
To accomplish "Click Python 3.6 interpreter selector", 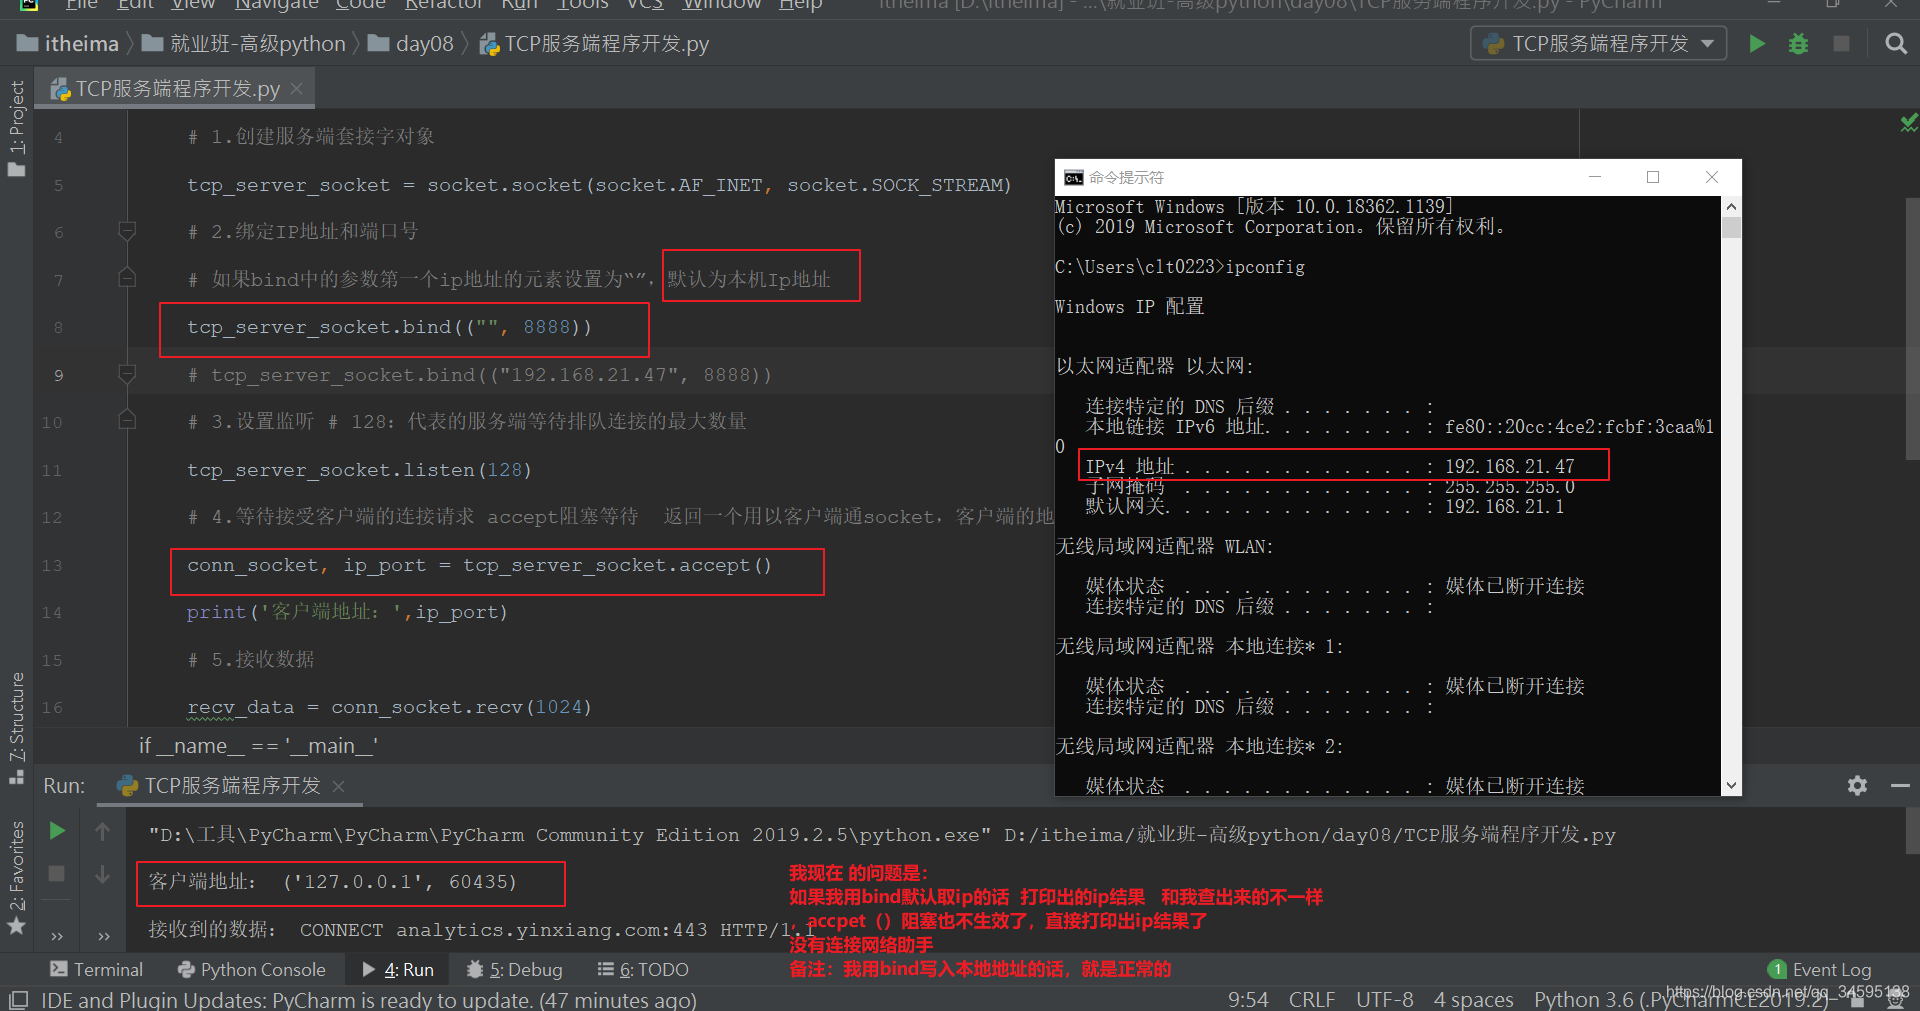I will [1681, 1000].
